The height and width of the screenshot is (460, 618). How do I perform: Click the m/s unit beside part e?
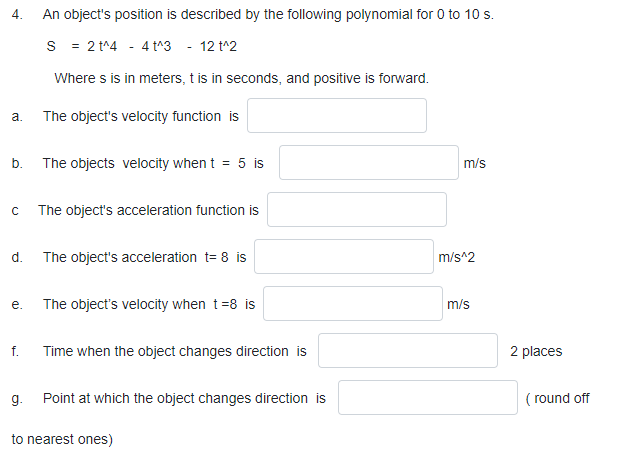pos(459,304)
